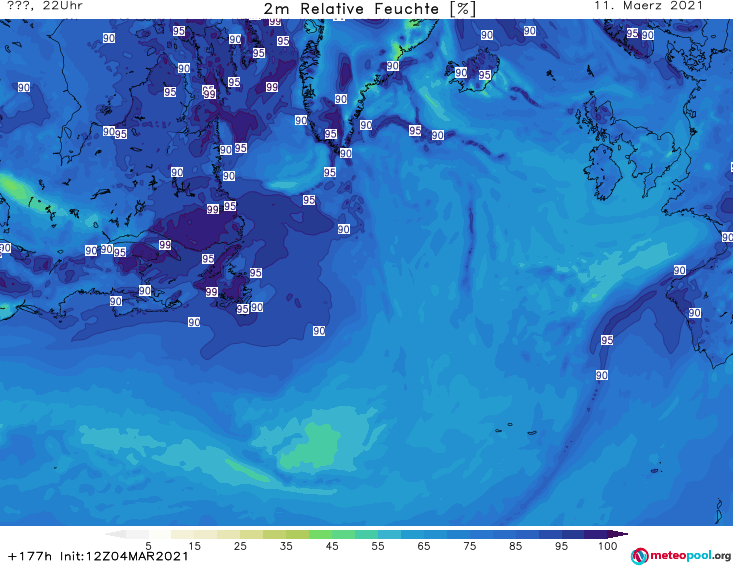Click the '???, 22Uhr' time label
Screen dimensions: 733x566
point(45,6)
